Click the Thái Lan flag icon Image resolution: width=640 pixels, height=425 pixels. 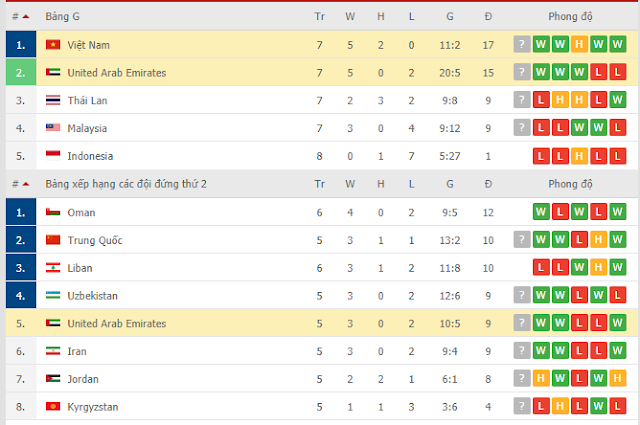click(x=53, y=100)
